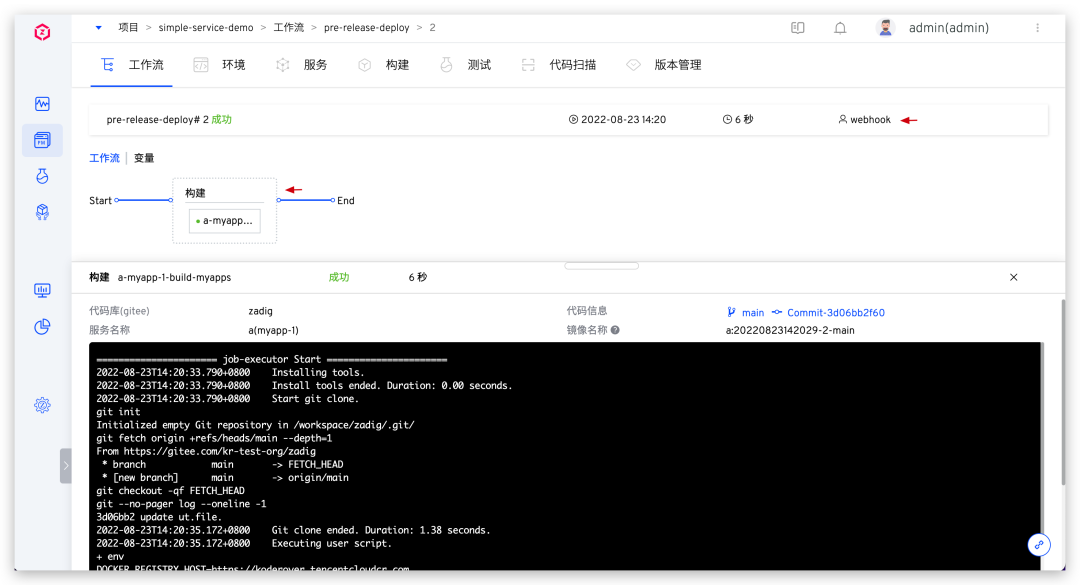
Task: Open system settings gear in sidebar
Action: [42, 405]
